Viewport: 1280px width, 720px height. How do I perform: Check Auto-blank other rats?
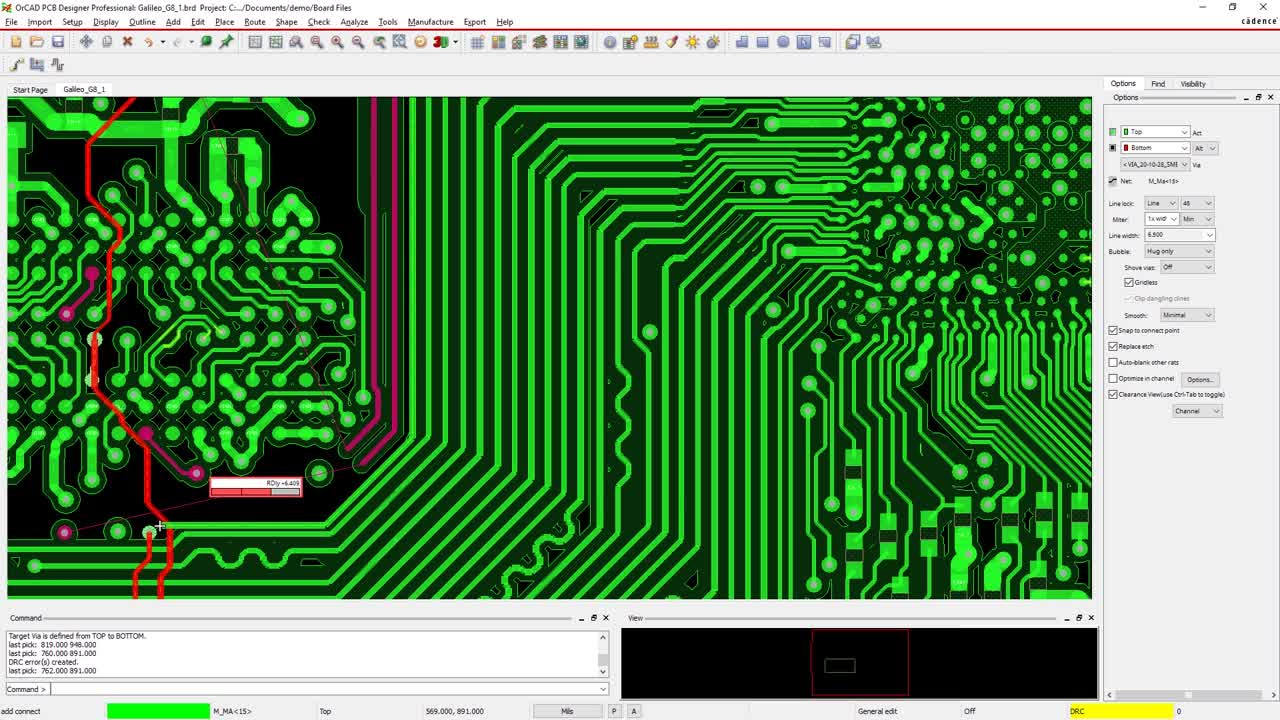[x=1113, y=362]
